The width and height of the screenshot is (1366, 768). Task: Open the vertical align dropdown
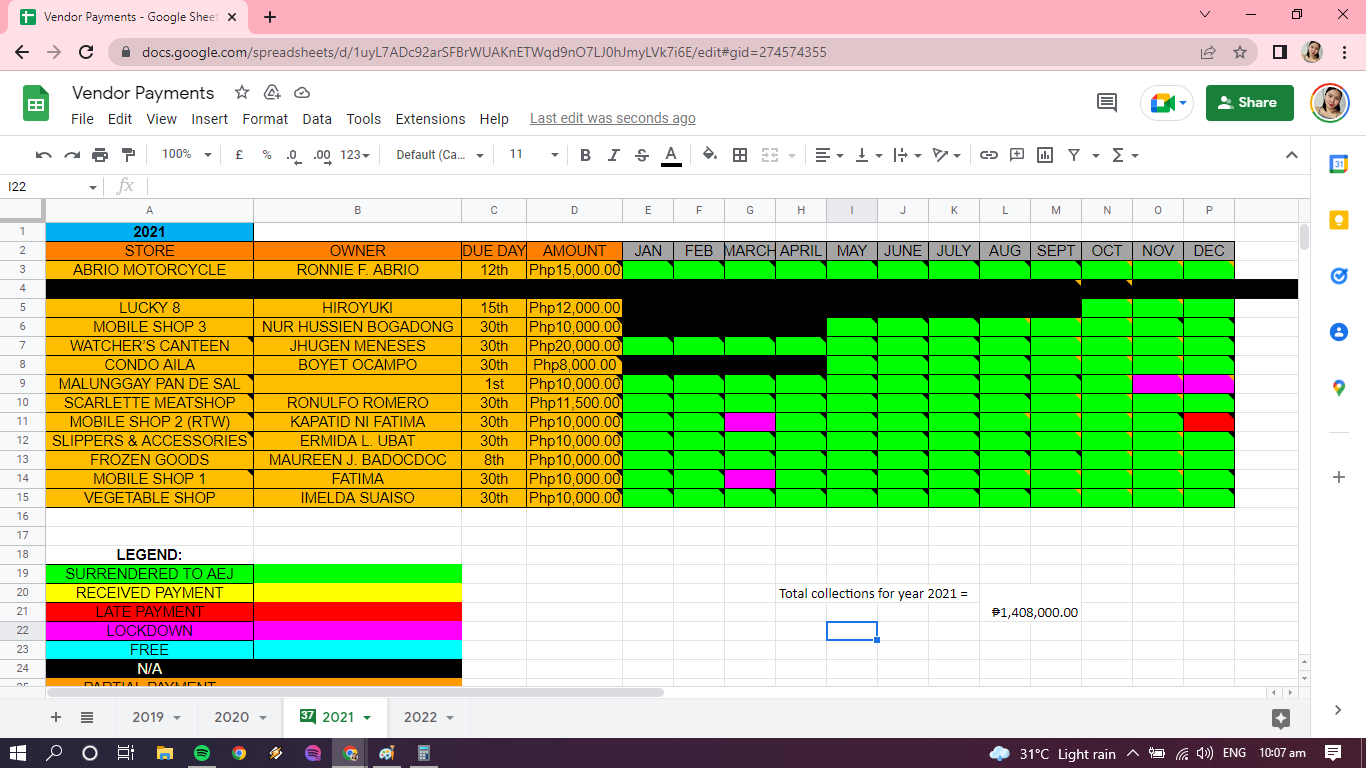(869, 155)
